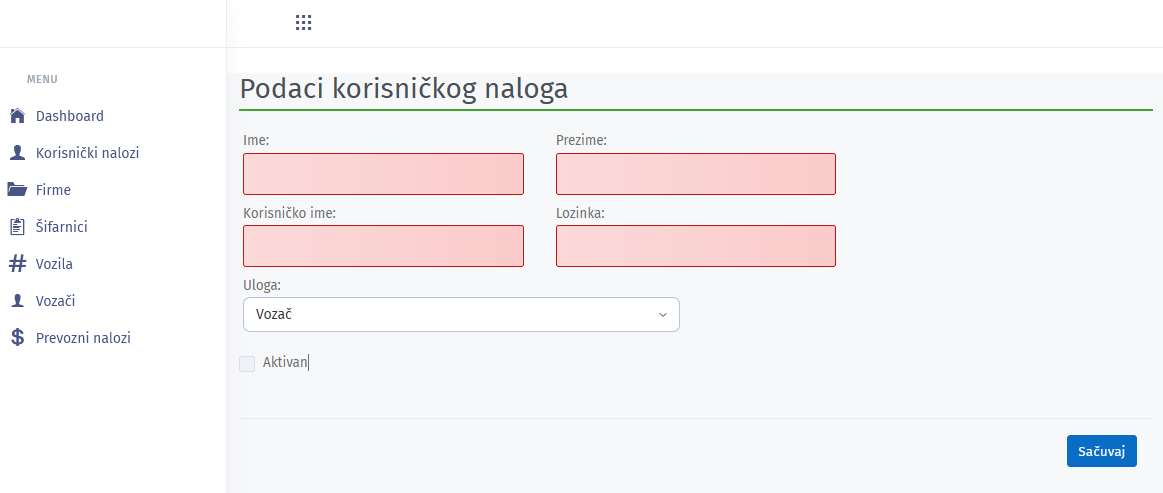Open the Uloga dropdown showing Vozač
The height and width of the screenshot is (493, 1163).
[x=461, y=314]
